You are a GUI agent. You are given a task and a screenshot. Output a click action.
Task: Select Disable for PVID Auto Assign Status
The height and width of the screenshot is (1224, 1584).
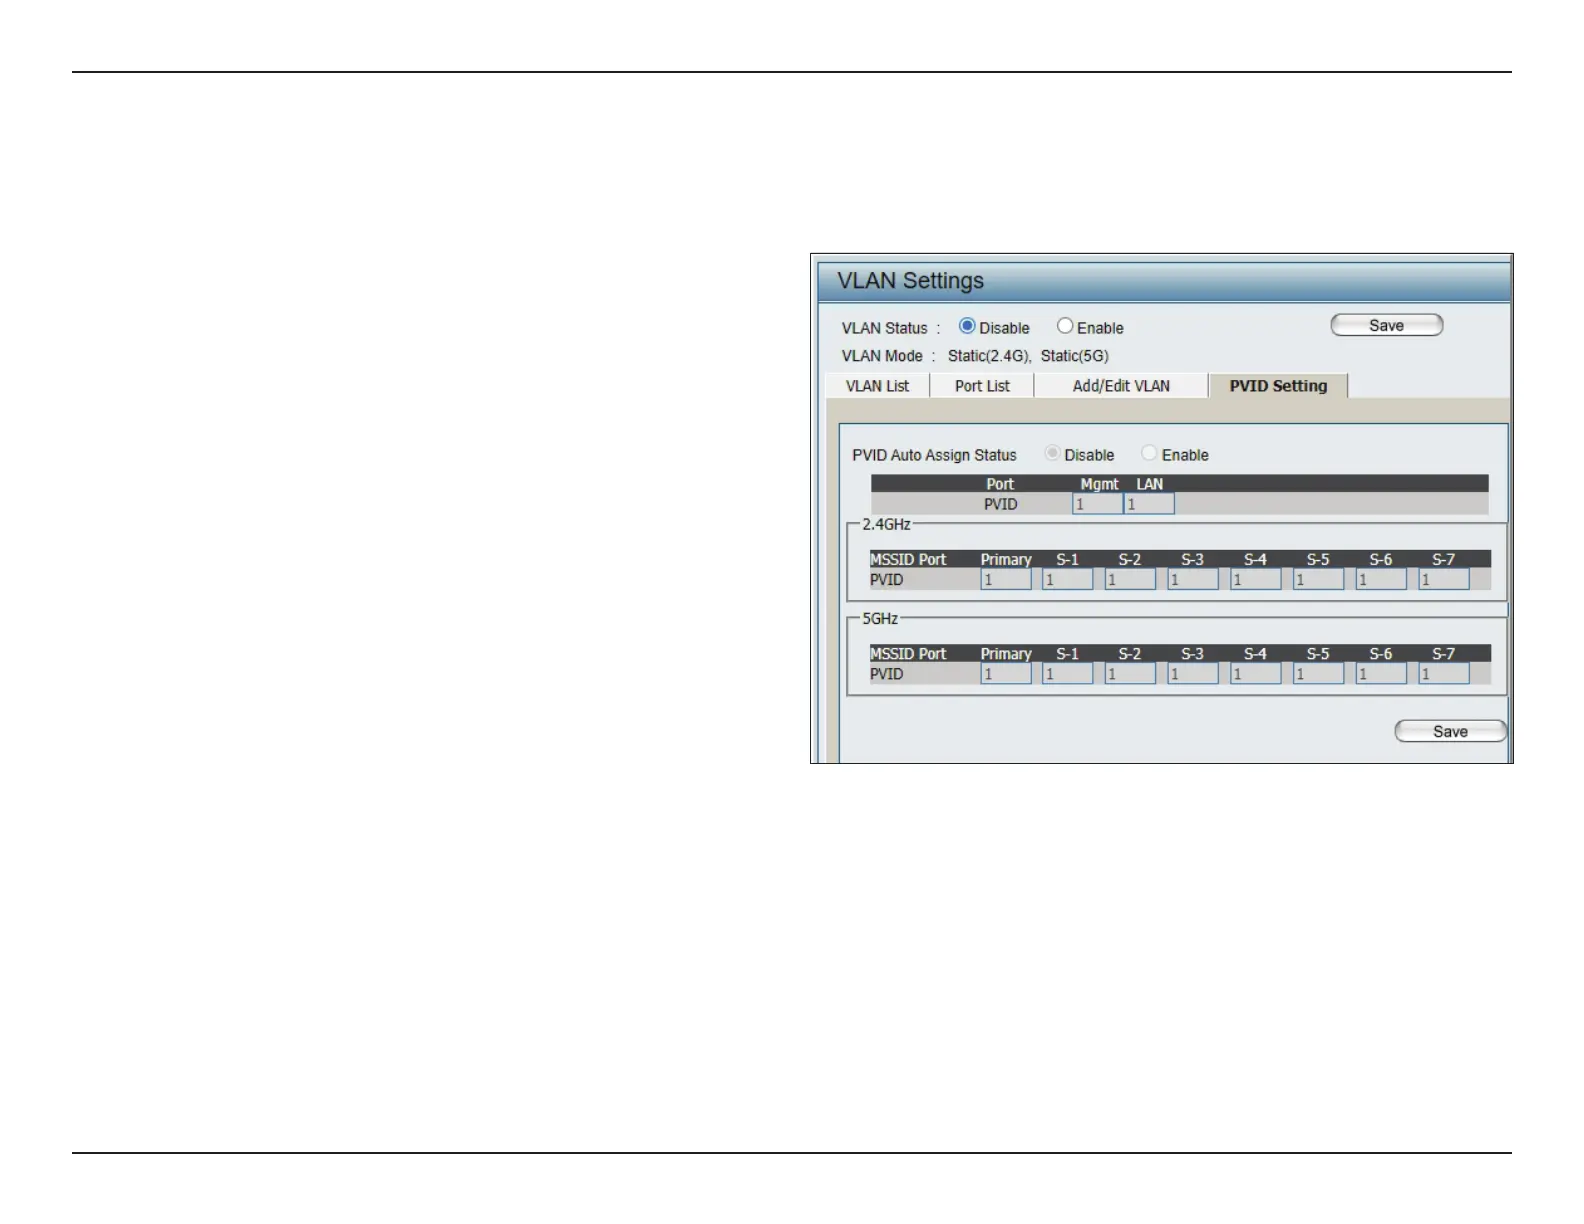1052,453
